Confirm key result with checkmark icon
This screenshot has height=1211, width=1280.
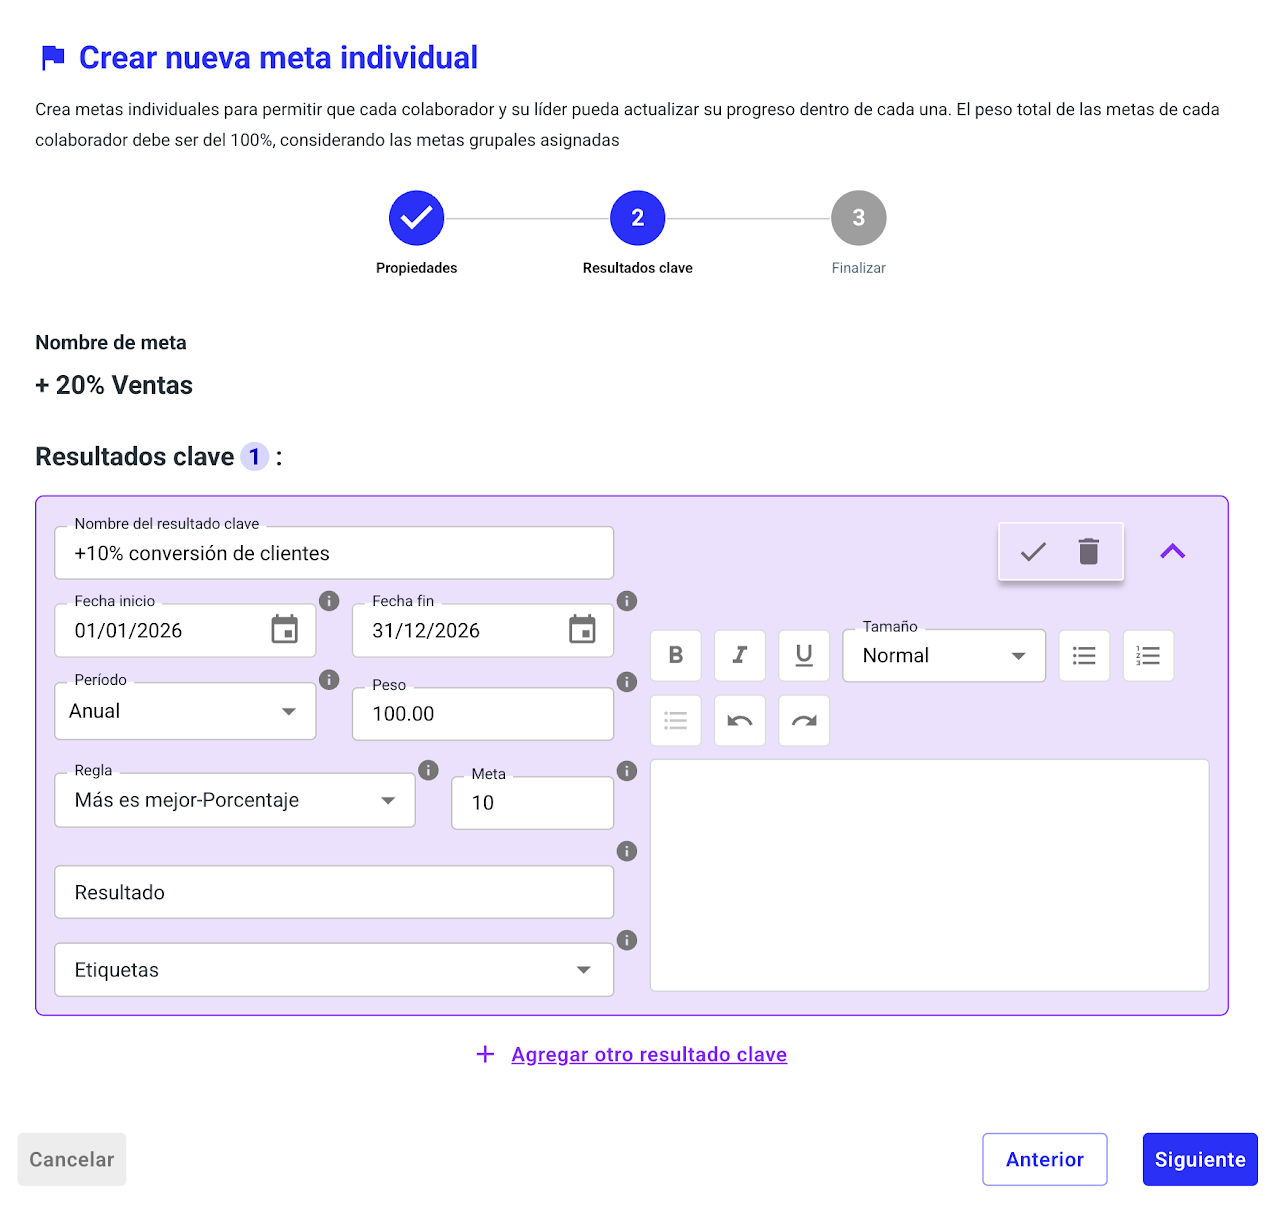(x=1033, y=551)
